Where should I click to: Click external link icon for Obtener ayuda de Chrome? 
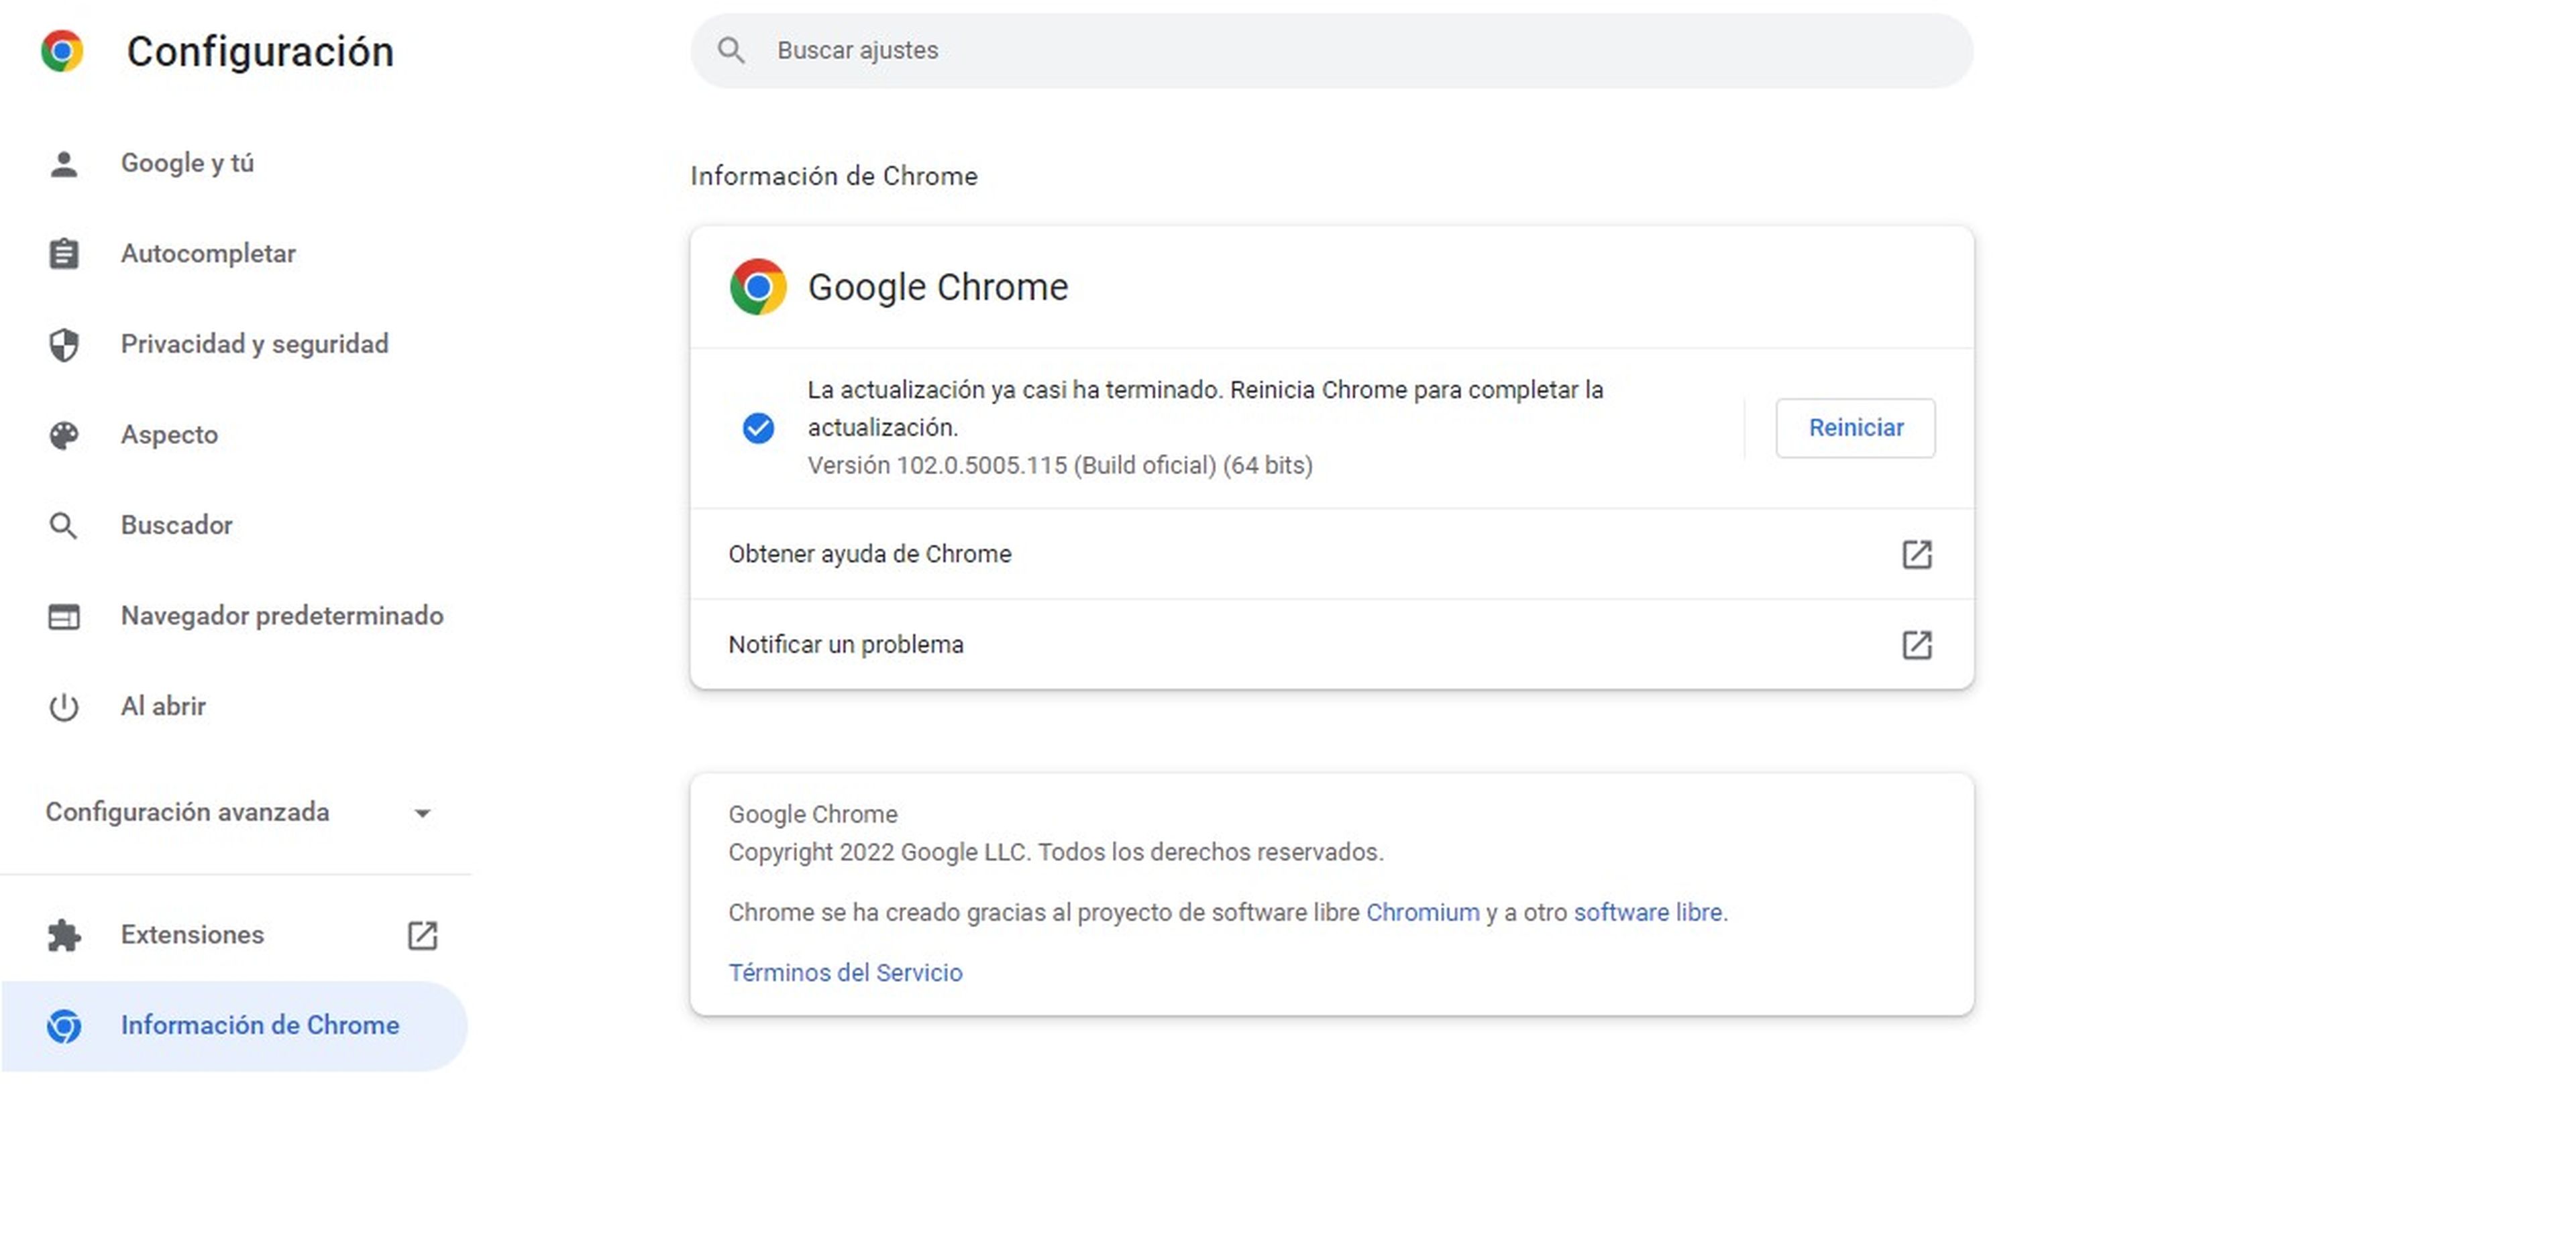[1916, 554]
